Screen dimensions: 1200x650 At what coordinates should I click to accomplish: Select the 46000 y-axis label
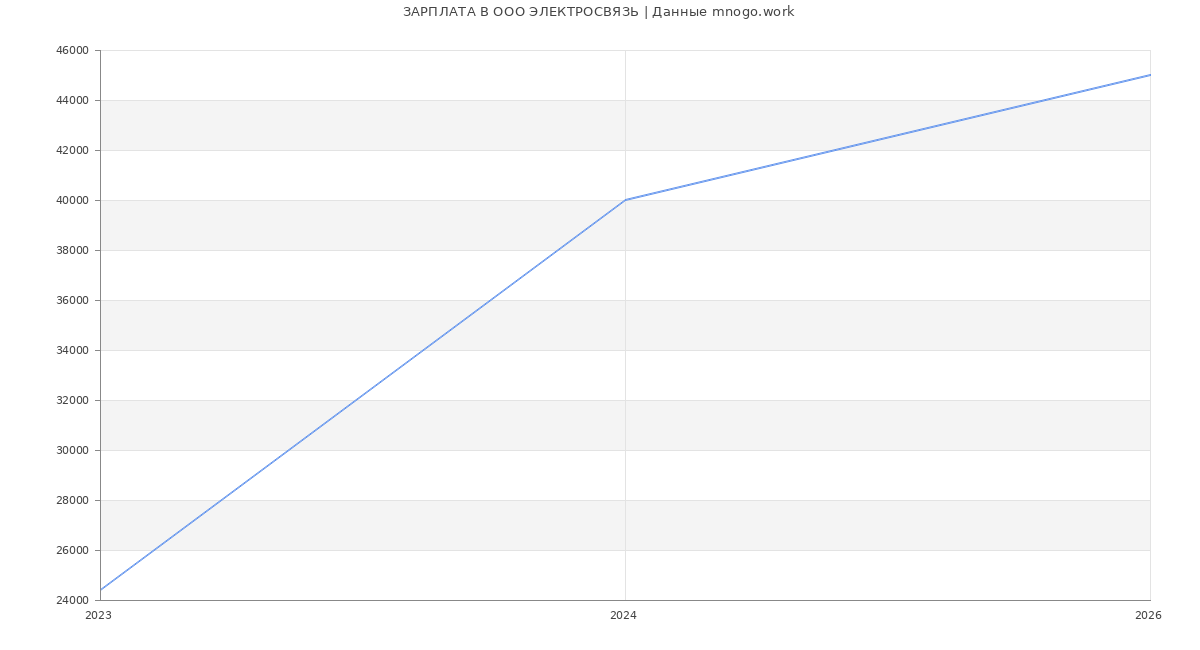click(72, 50)
